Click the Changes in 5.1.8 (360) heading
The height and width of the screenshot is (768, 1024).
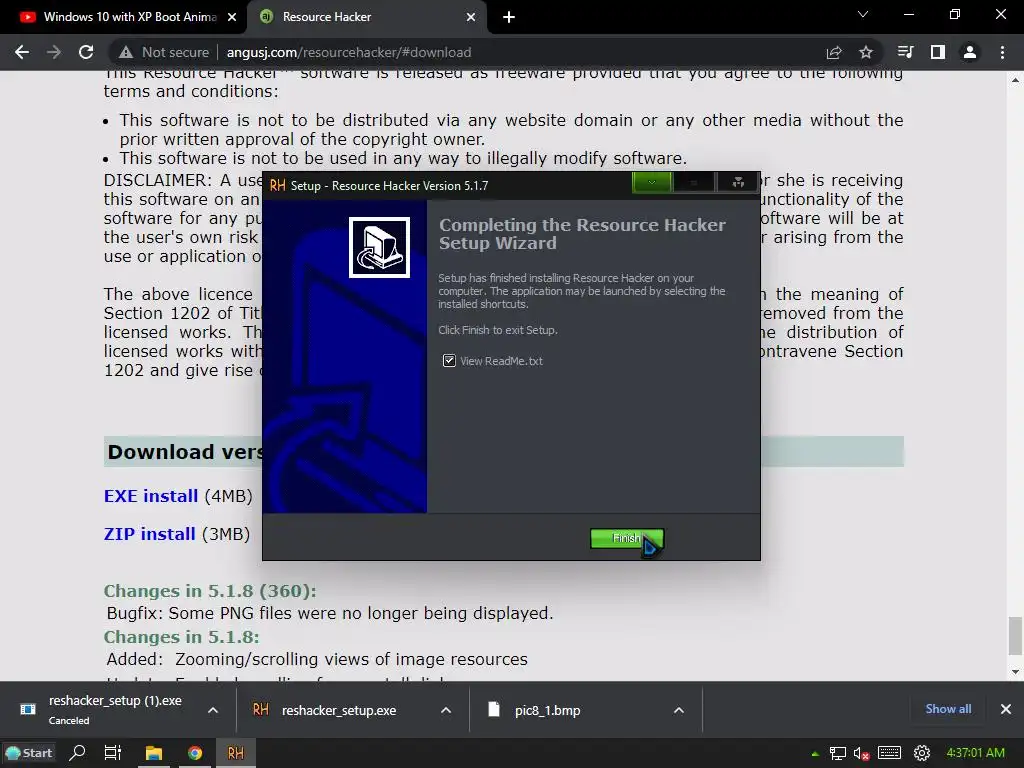point(210,590)
